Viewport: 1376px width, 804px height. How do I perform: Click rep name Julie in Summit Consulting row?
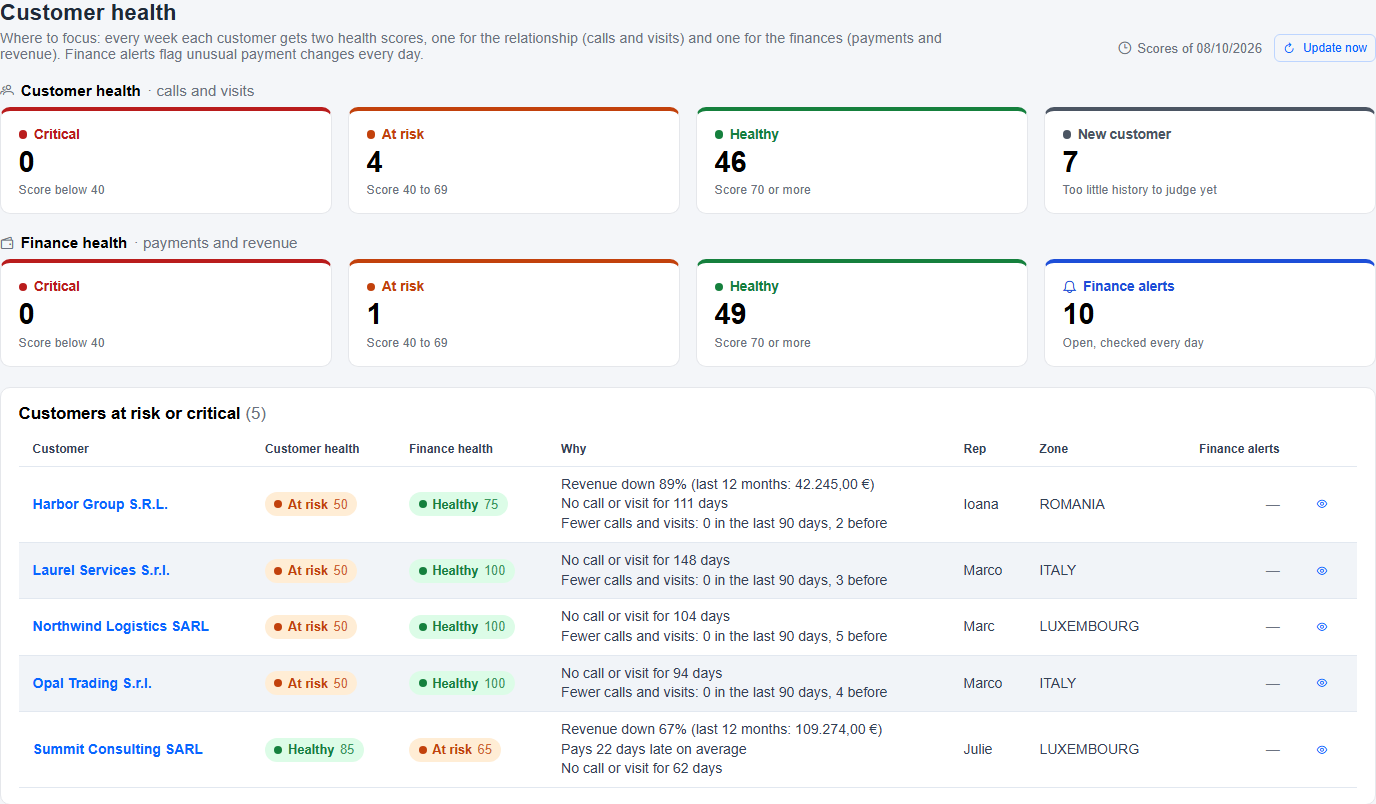pos(979,749)
